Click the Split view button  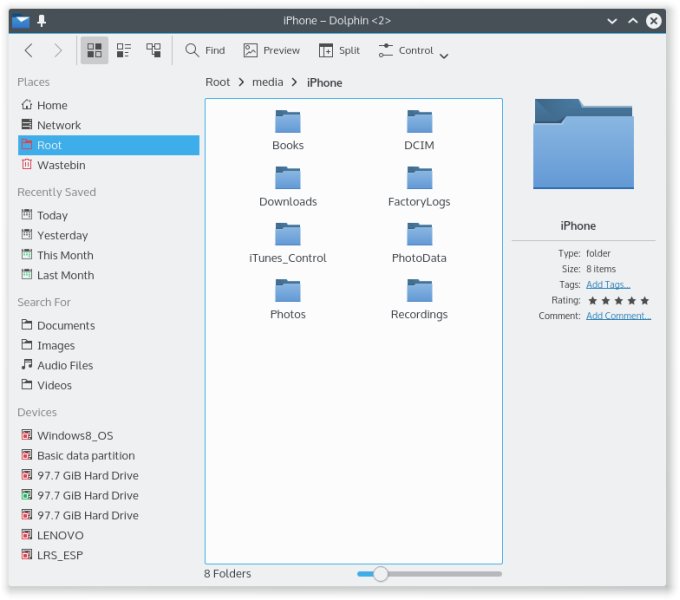tap(339, 50)
